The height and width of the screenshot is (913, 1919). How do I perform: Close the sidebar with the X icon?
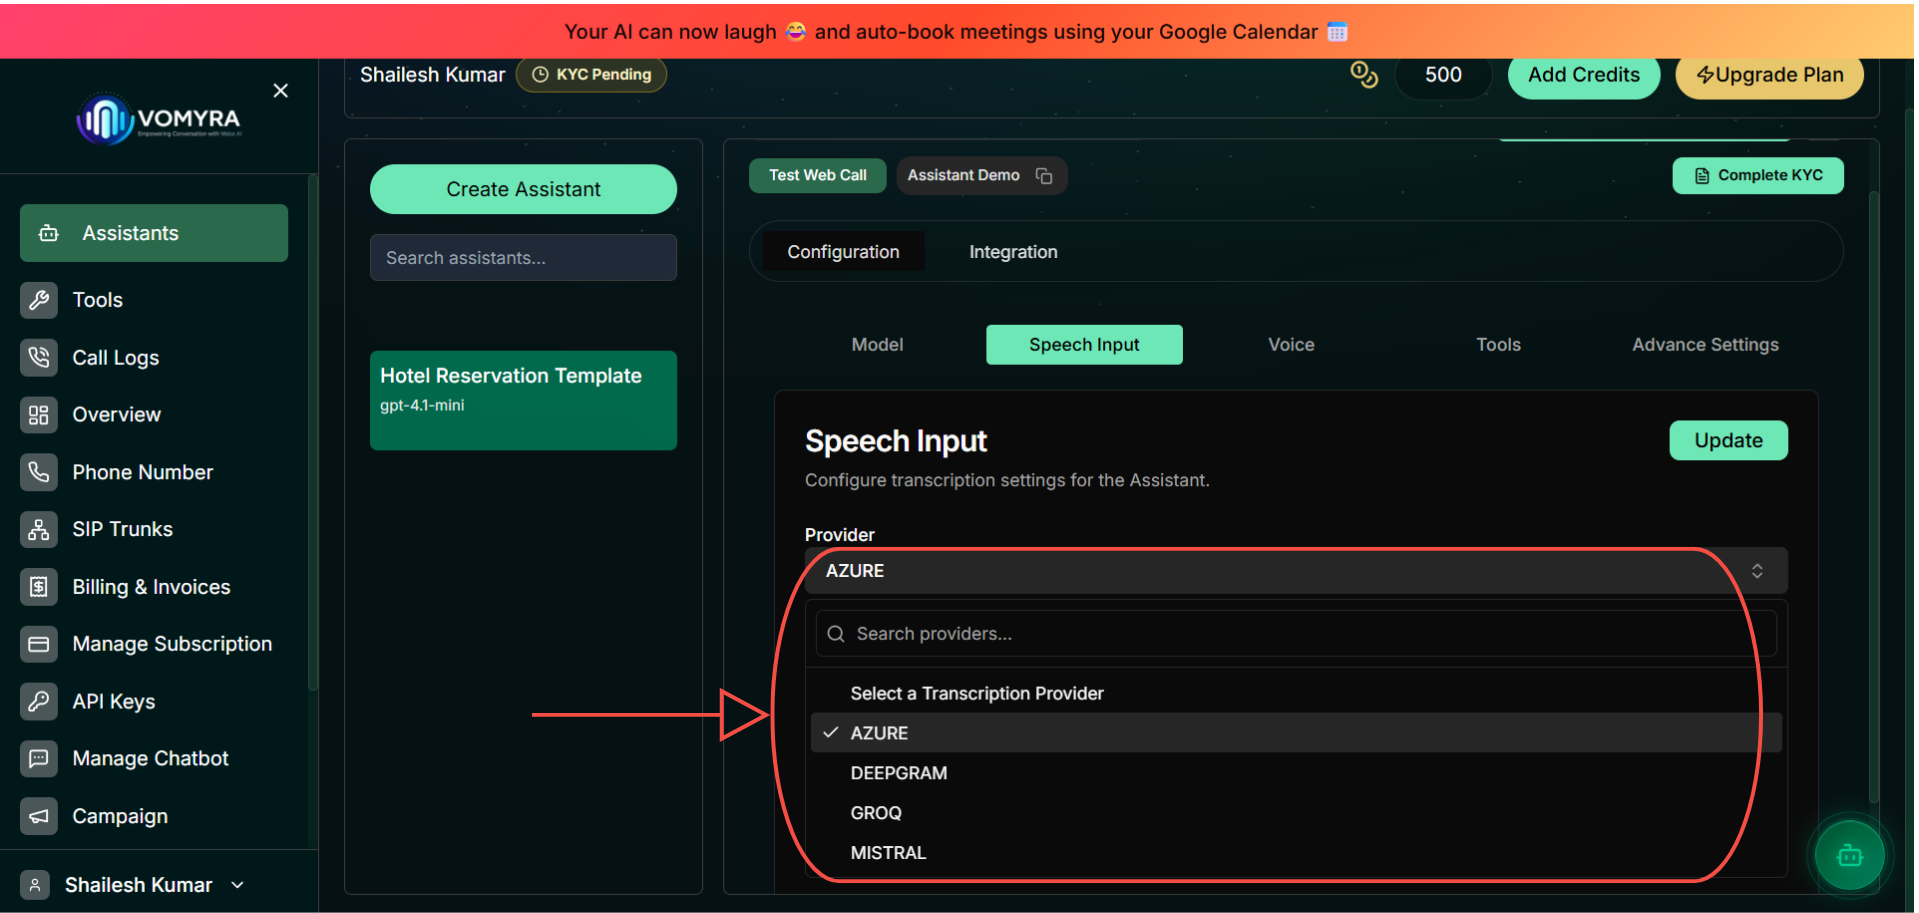(281, 91)
